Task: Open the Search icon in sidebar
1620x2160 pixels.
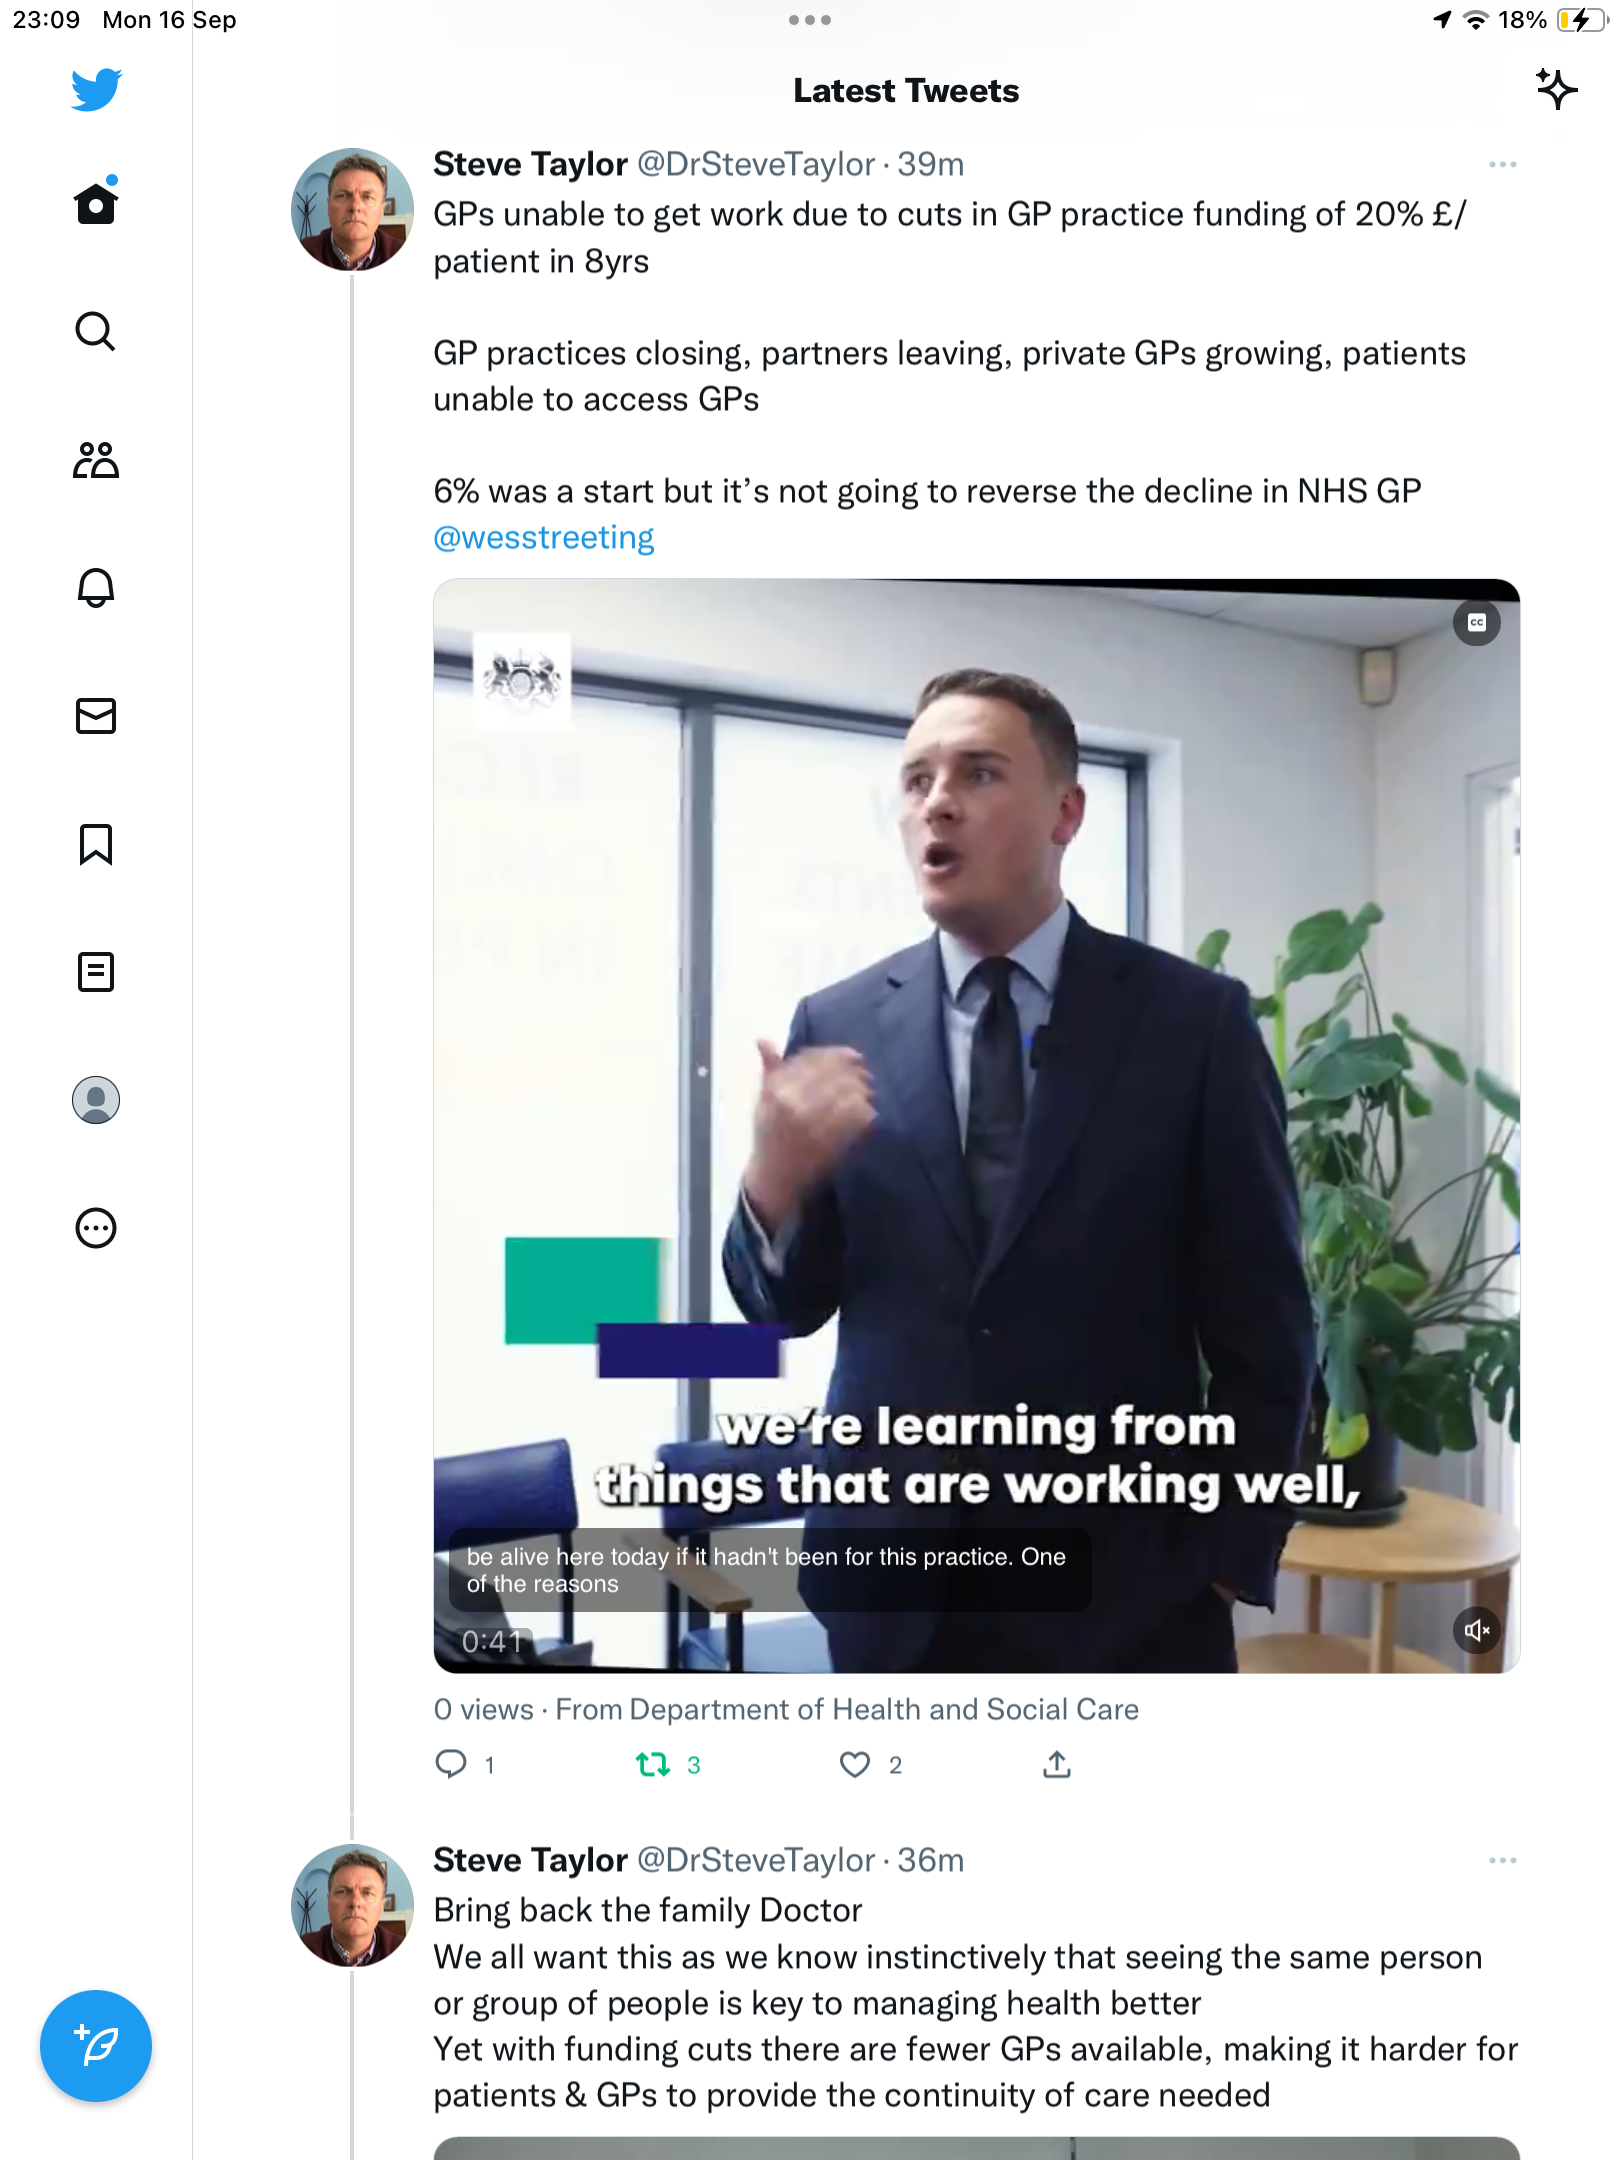Action: pyautogui.click(x=96, y=331)
